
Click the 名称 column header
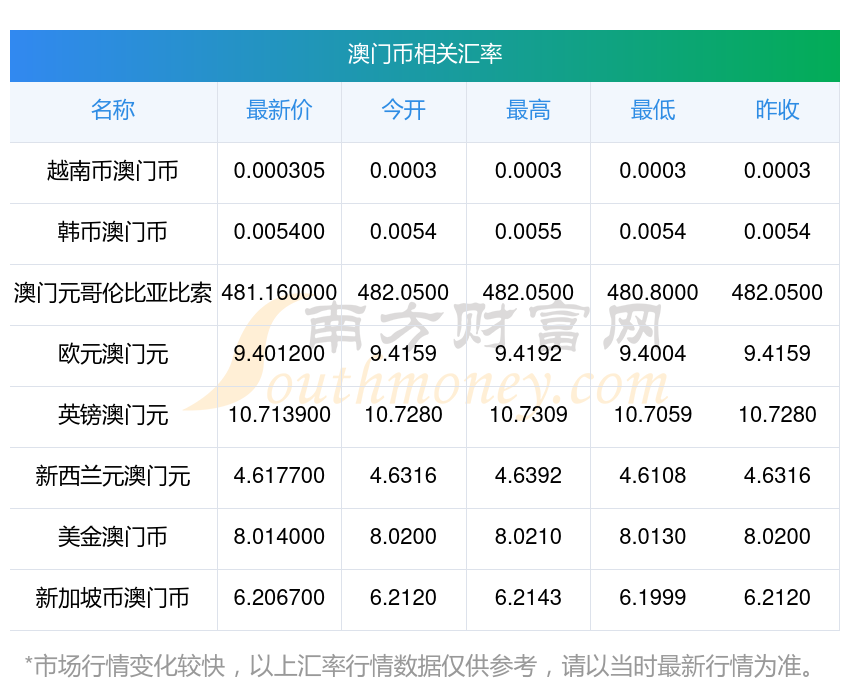tap(113, 110)
